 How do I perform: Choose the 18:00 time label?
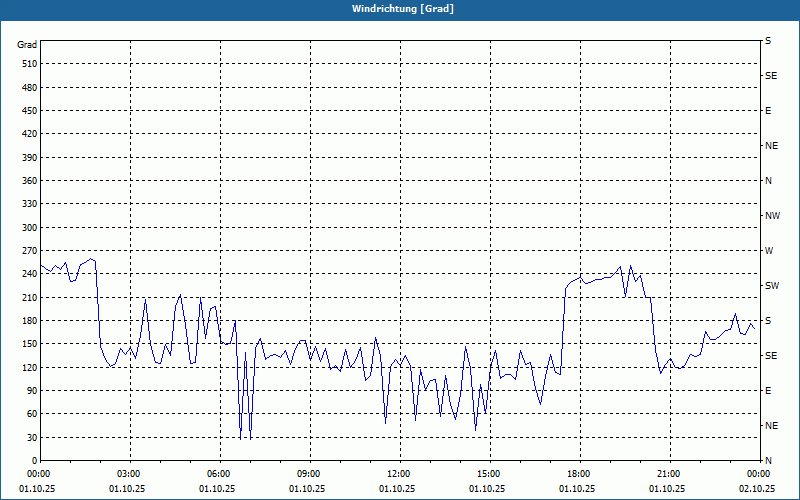(x=581, y=474)
